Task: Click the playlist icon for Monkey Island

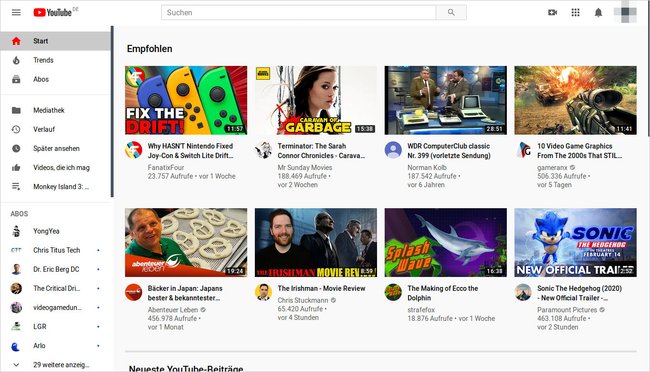Action: click(16, 187)
